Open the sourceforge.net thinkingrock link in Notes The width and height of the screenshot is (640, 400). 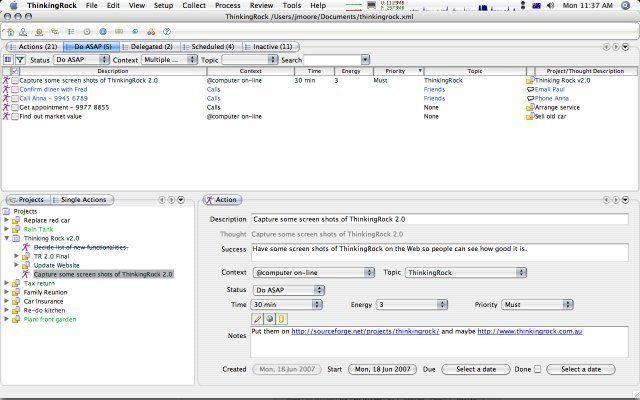coord(365,331)
